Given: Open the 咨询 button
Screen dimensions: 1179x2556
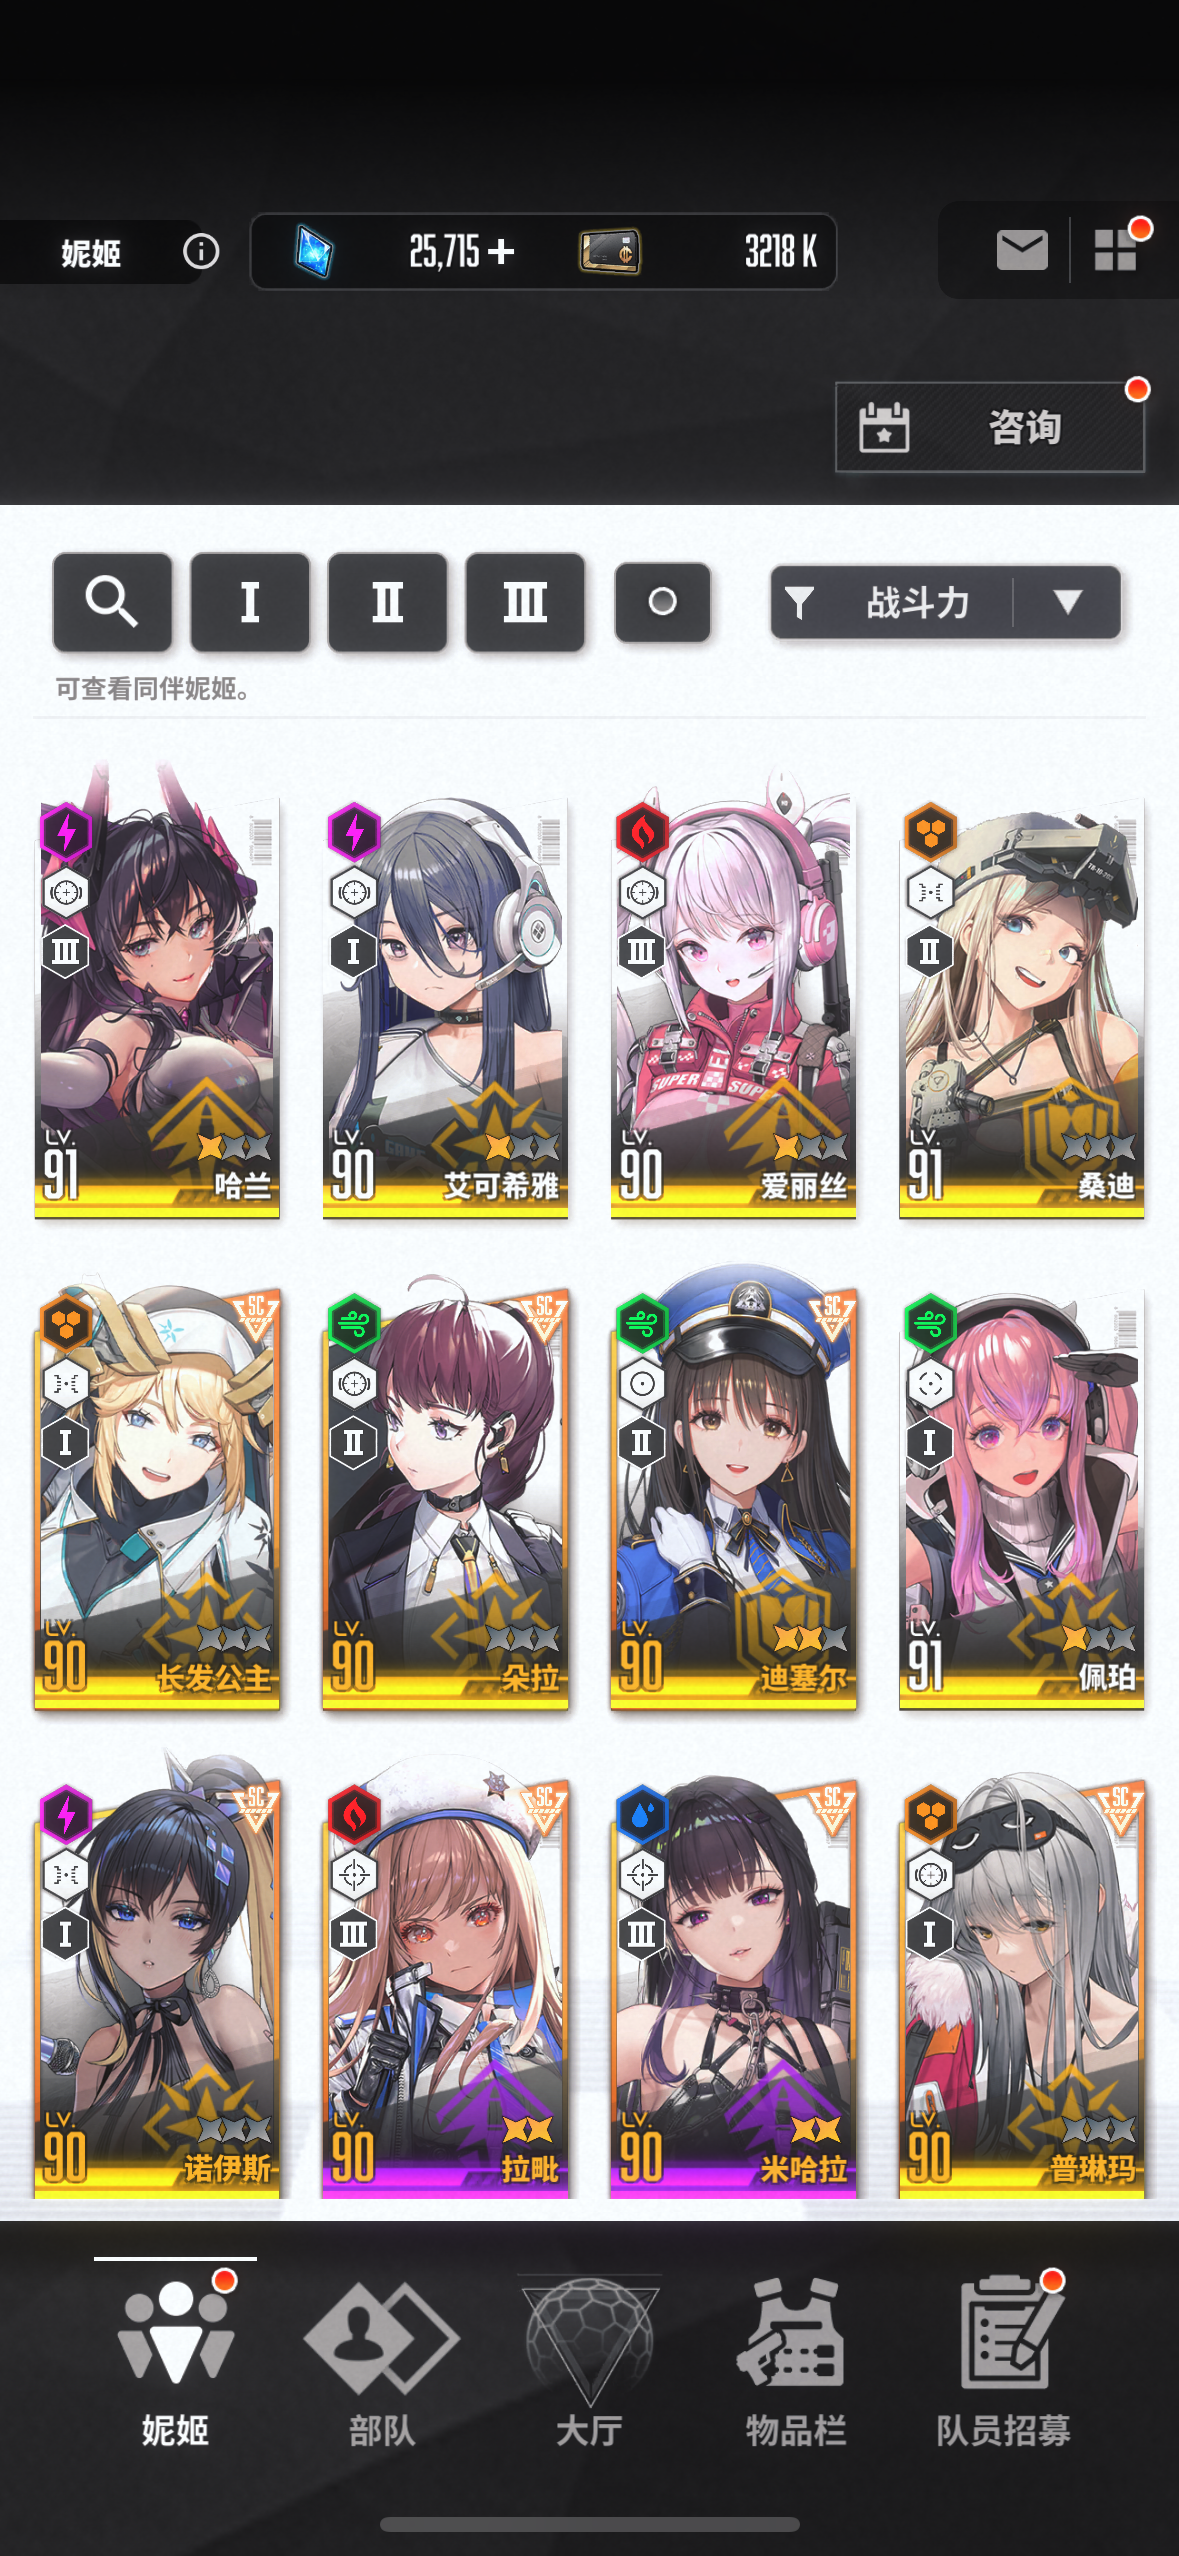Looking at the screenshot, I should pyautogui.click(x=990, y=427).
